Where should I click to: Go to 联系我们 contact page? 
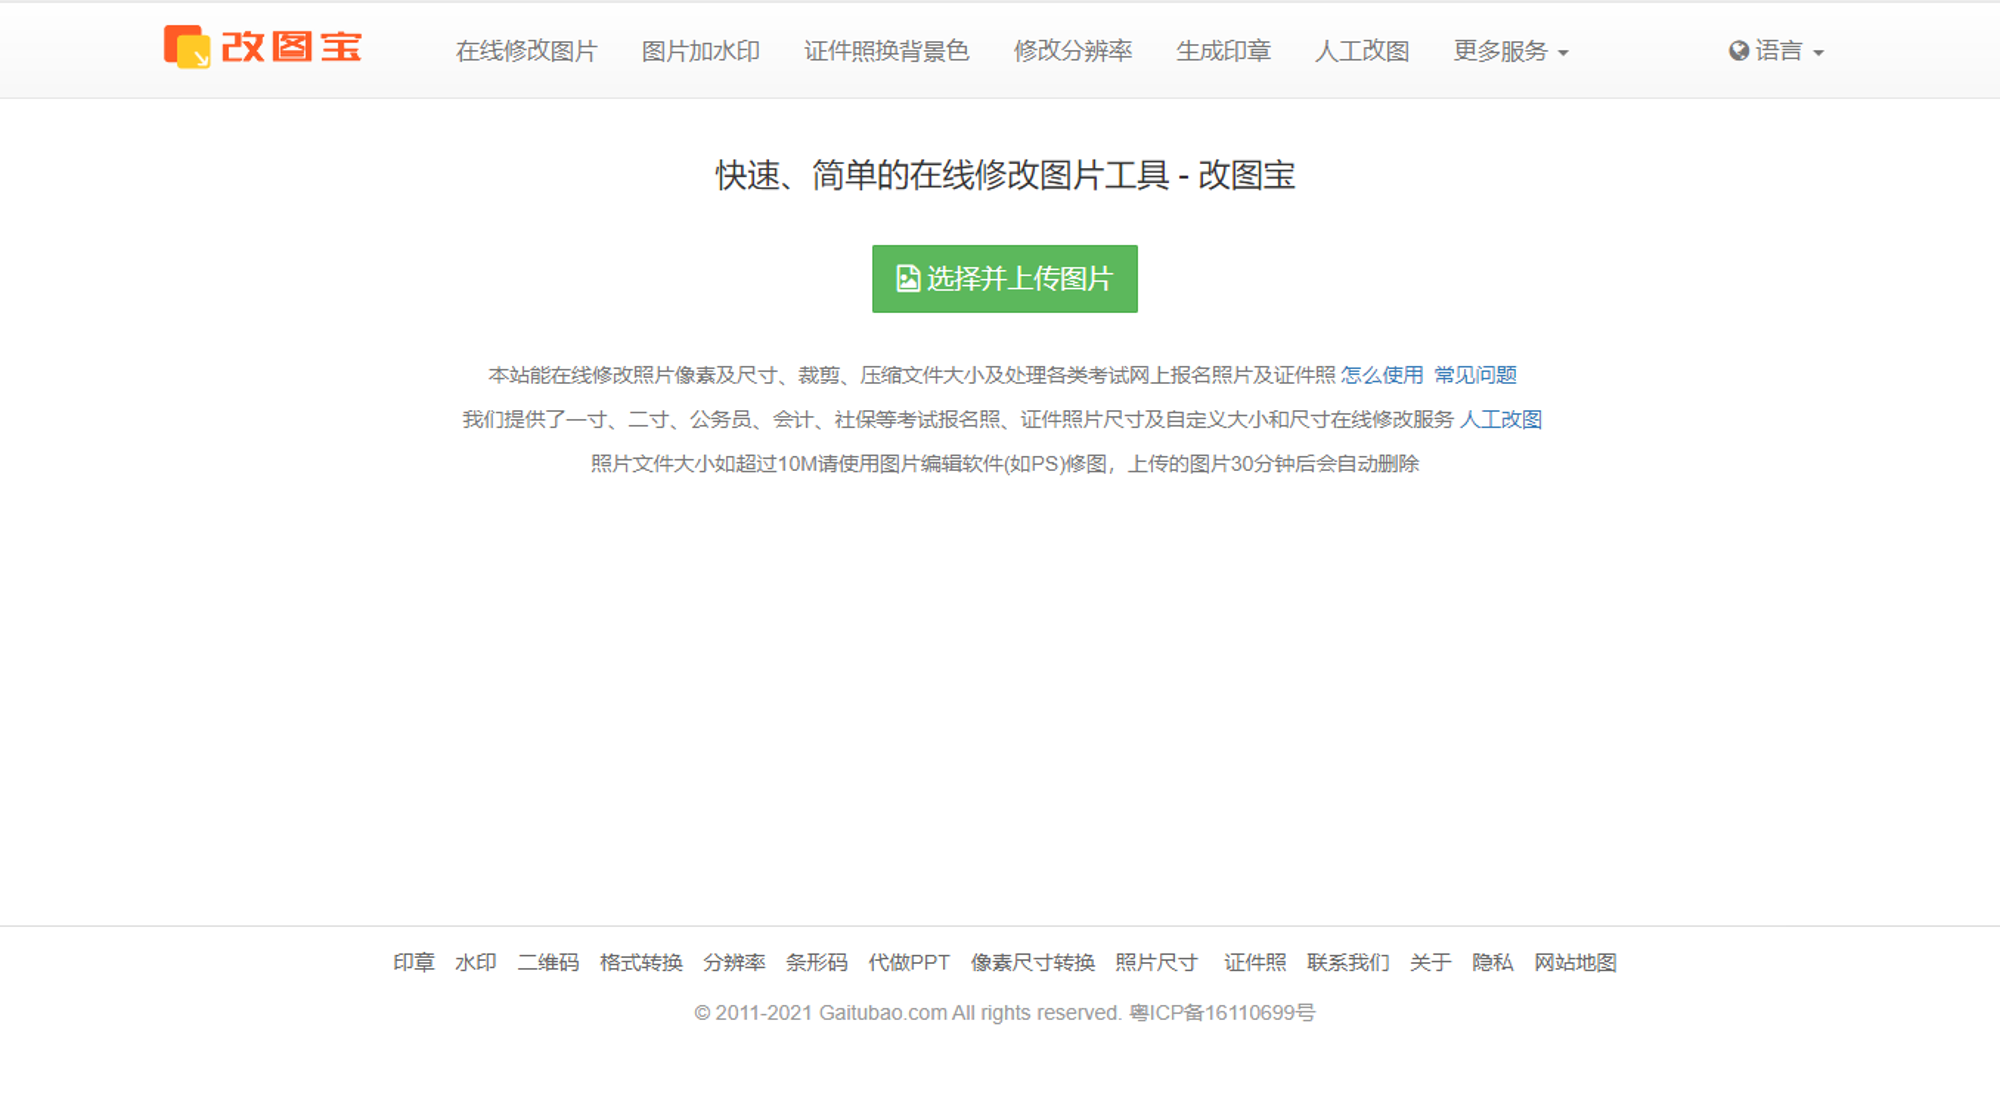coord(1348,962)
